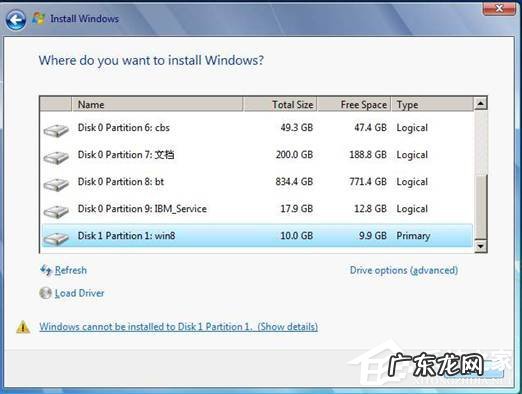Click the scroll up arrow of list

480,103
